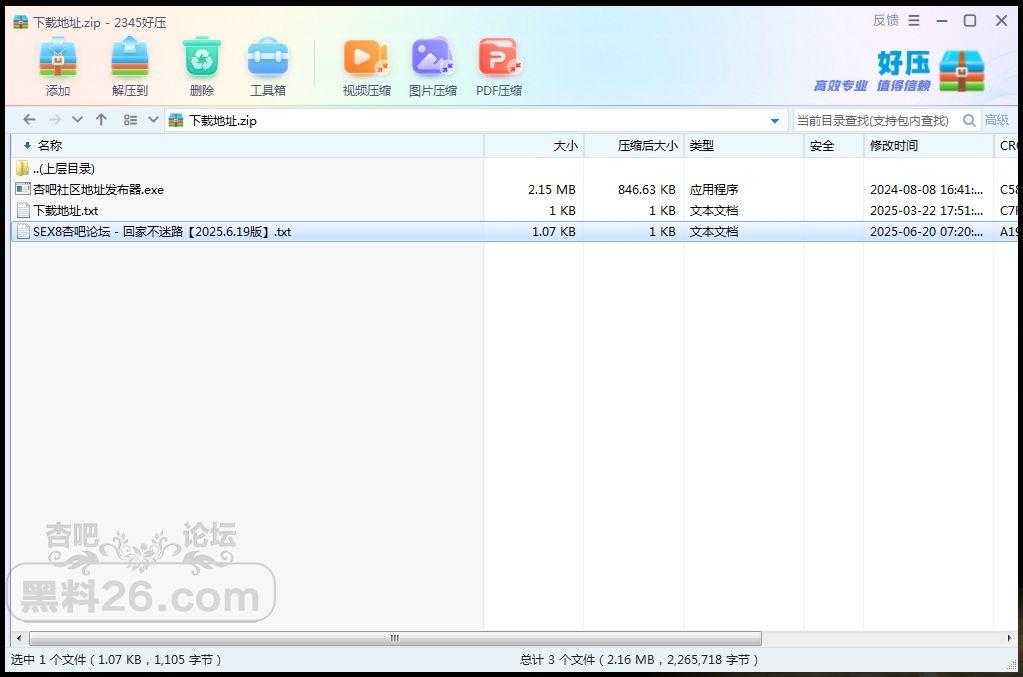This screenshot has height=677, width=1023.
Task: Click the 高级 advanced search button
Action: coord(996,120)
